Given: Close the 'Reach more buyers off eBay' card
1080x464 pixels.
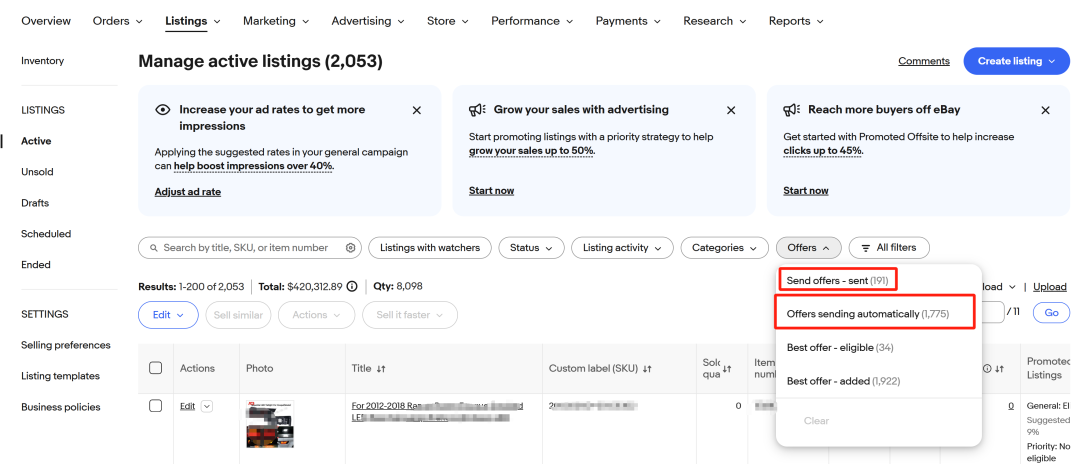Looking at the screenshot, I should pos(1045,110).
